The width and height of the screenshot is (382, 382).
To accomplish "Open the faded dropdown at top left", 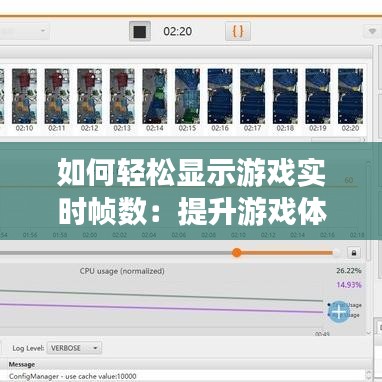I will tap(24, 31).
